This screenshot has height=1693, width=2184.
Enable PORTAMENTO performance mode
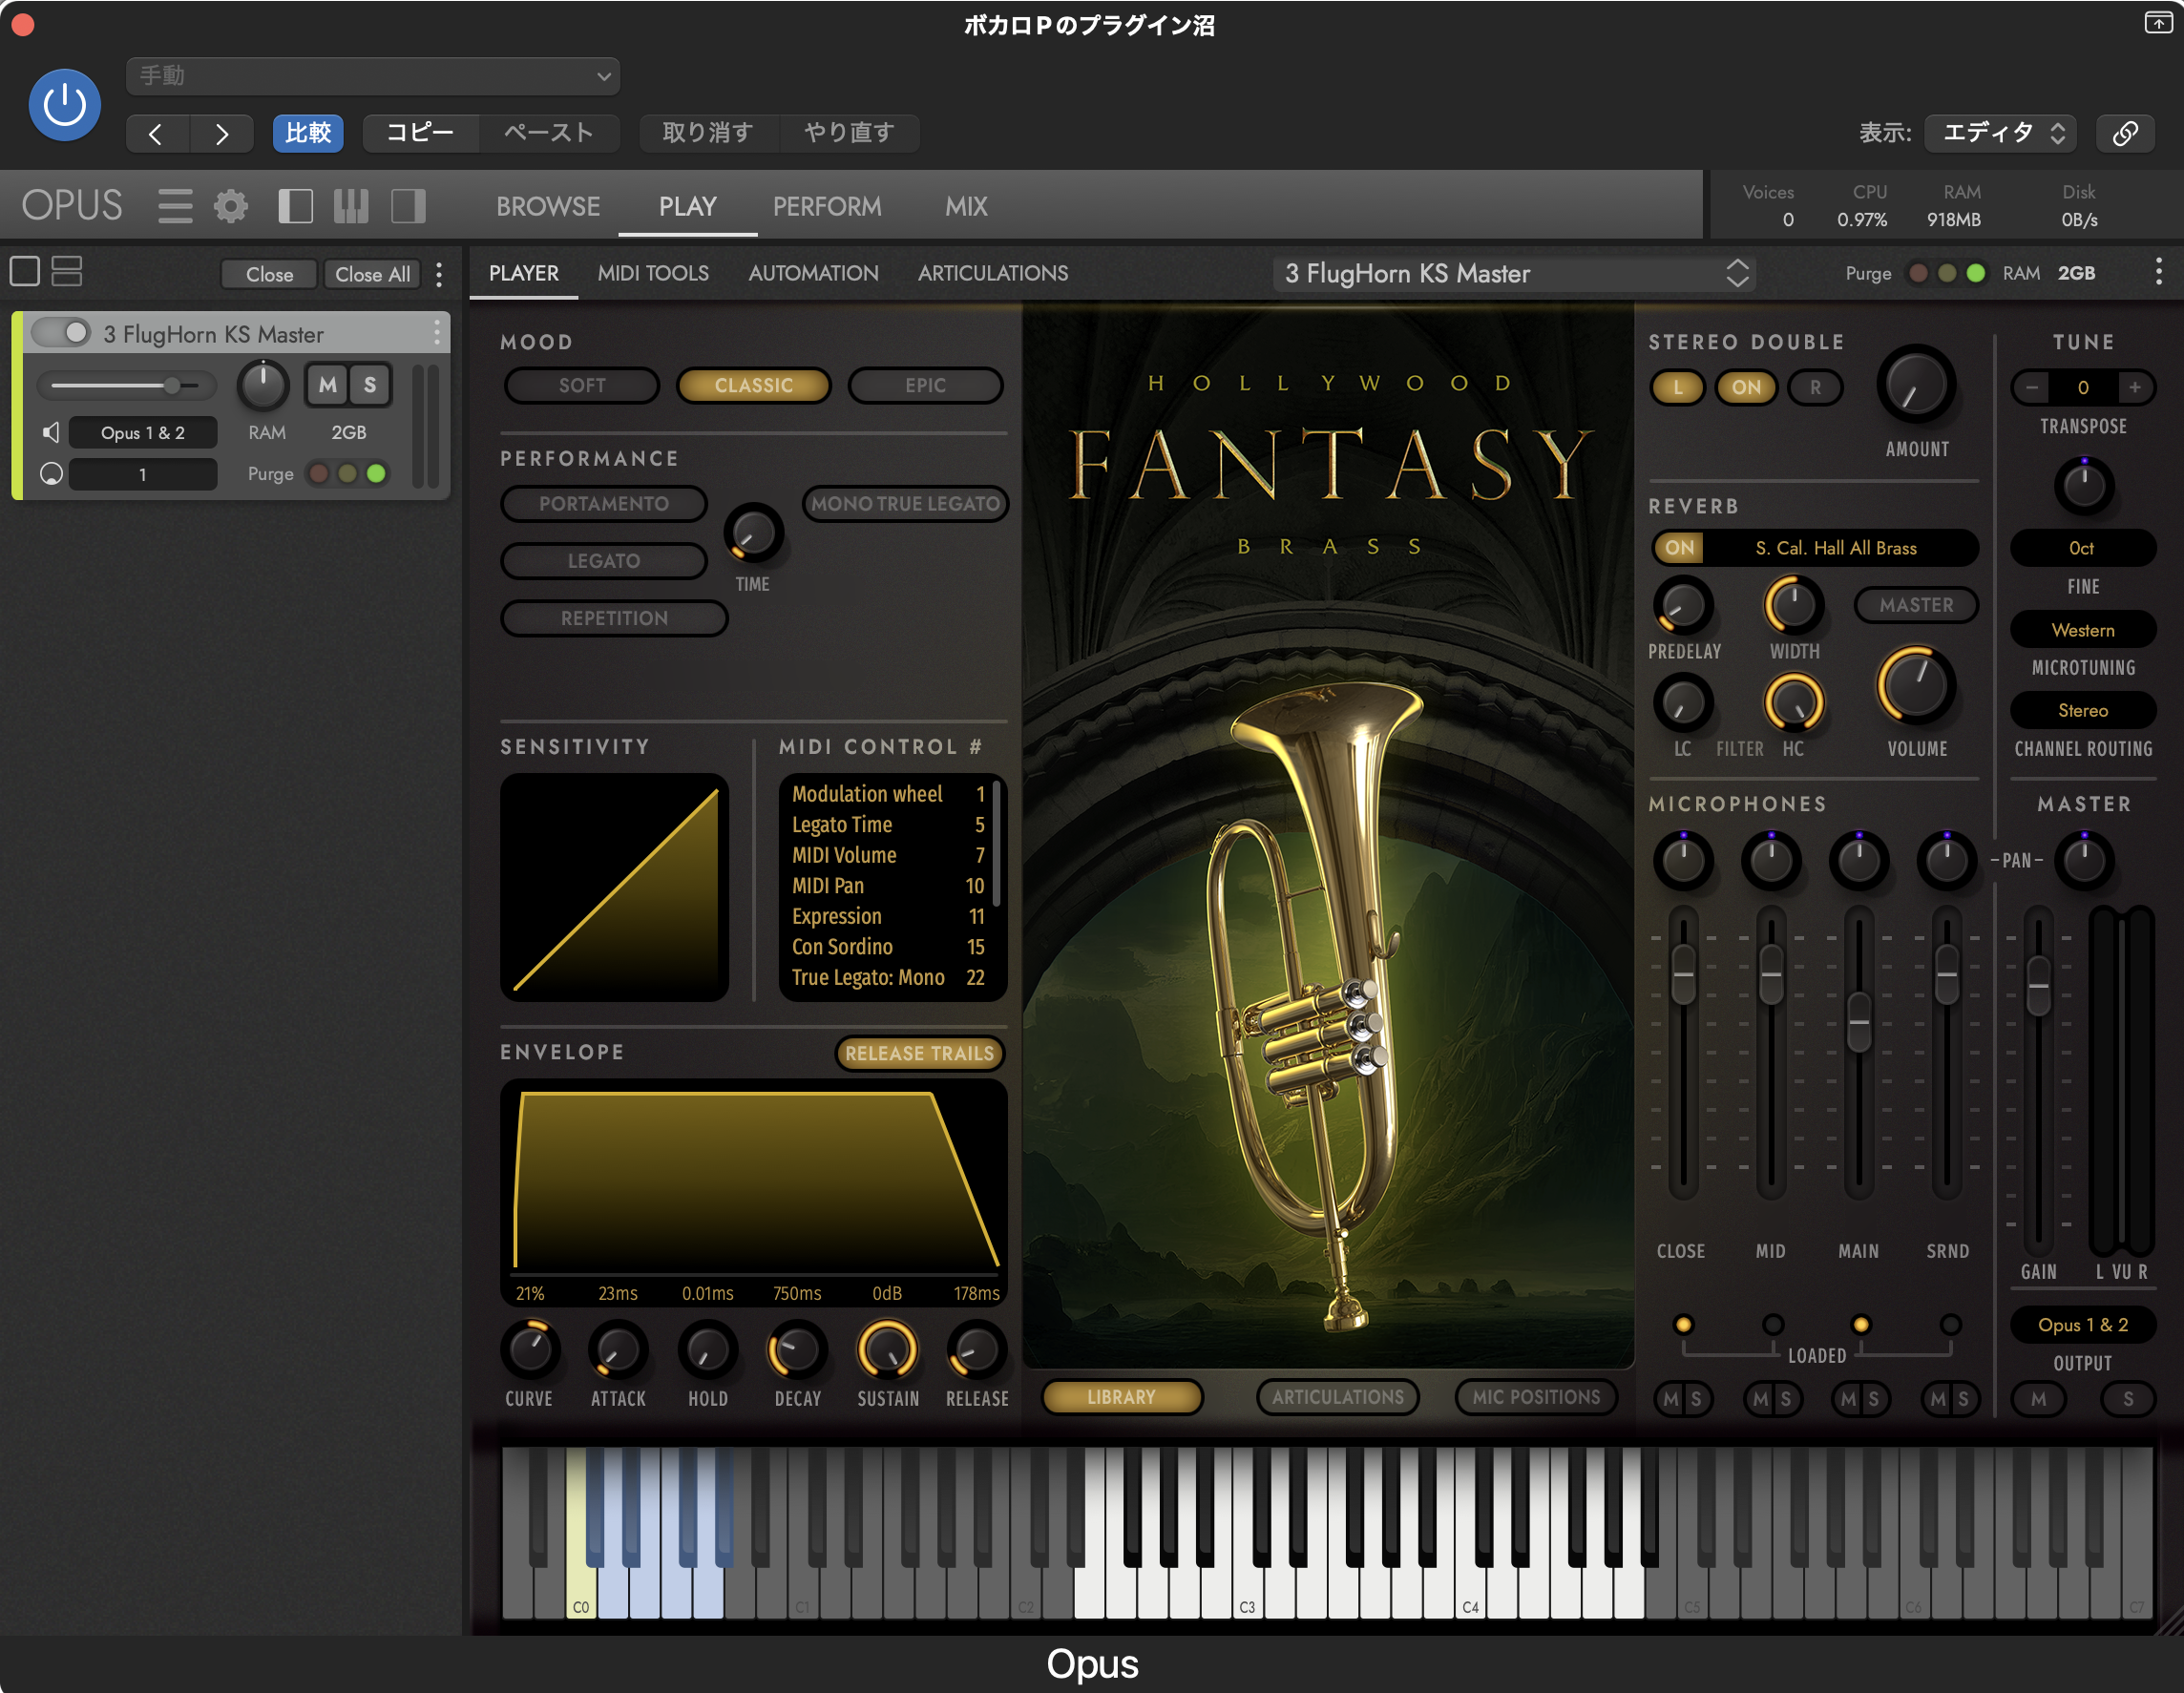604,503
